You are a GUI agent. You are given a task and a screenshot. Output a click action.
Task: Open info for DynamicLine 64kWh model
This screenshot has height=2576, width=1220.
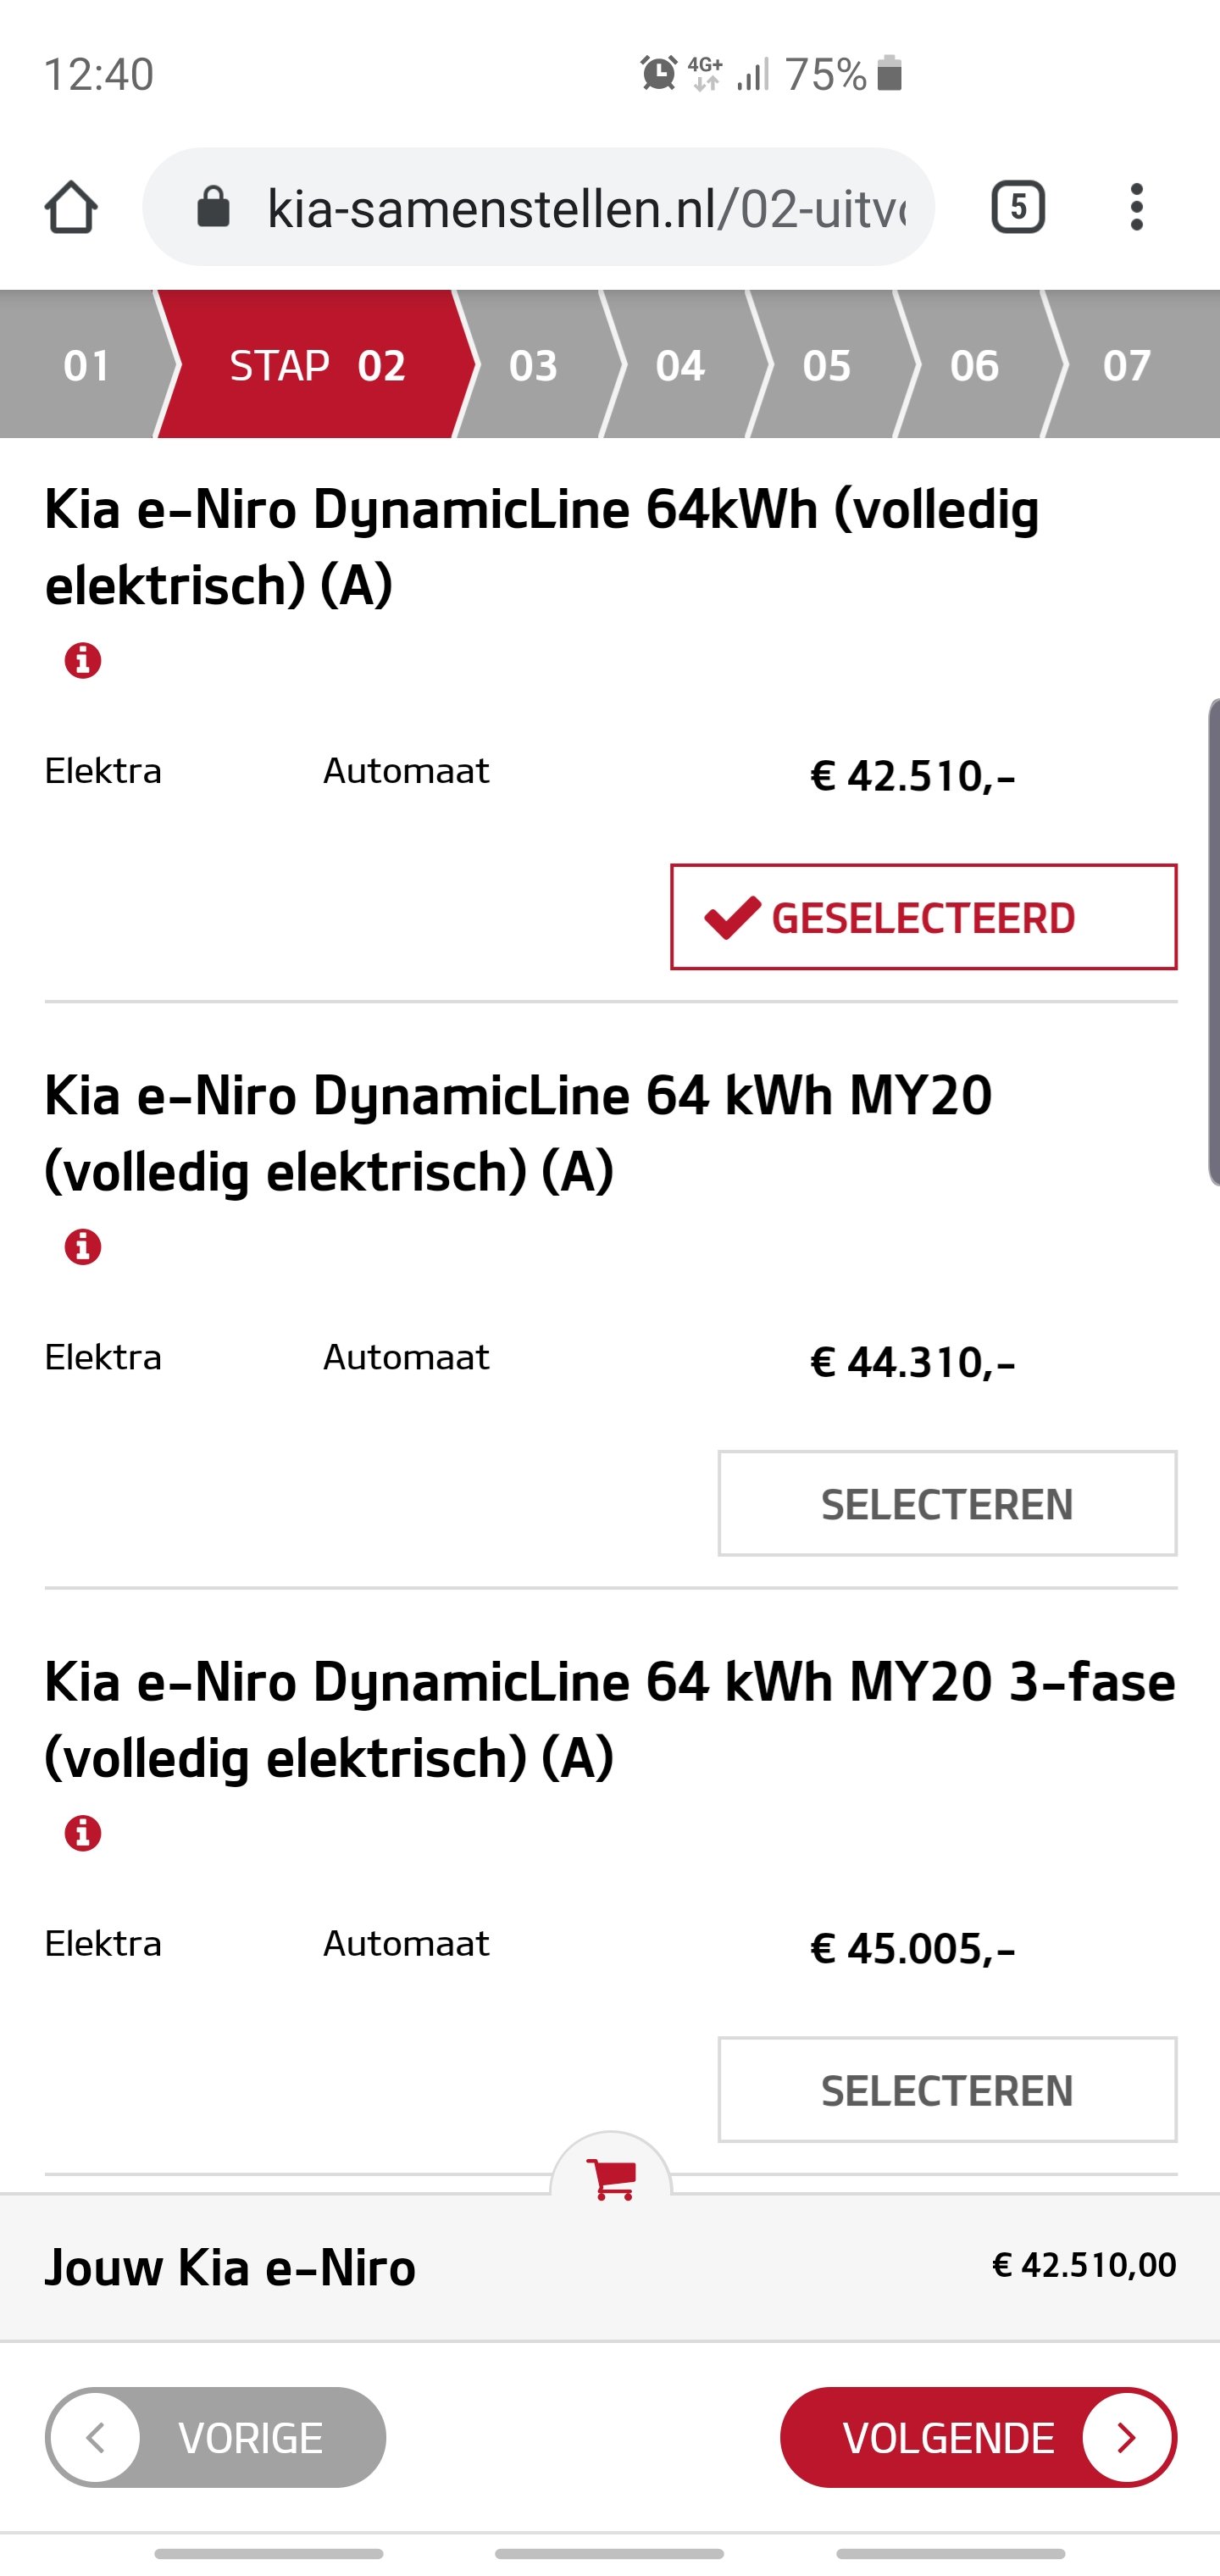click(83, 661)
